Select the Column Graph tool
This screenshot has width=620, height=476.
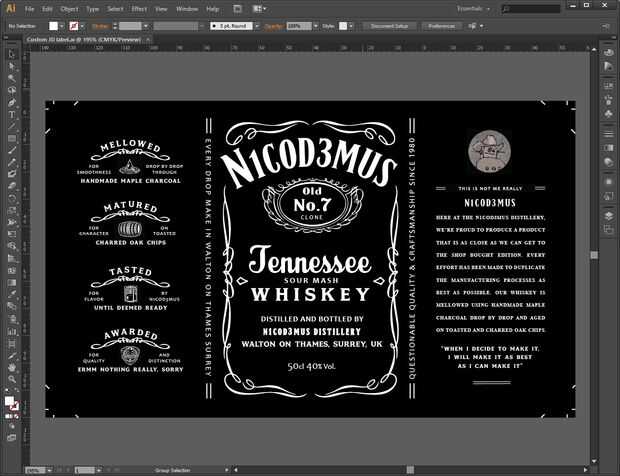[x=12, y=331]
